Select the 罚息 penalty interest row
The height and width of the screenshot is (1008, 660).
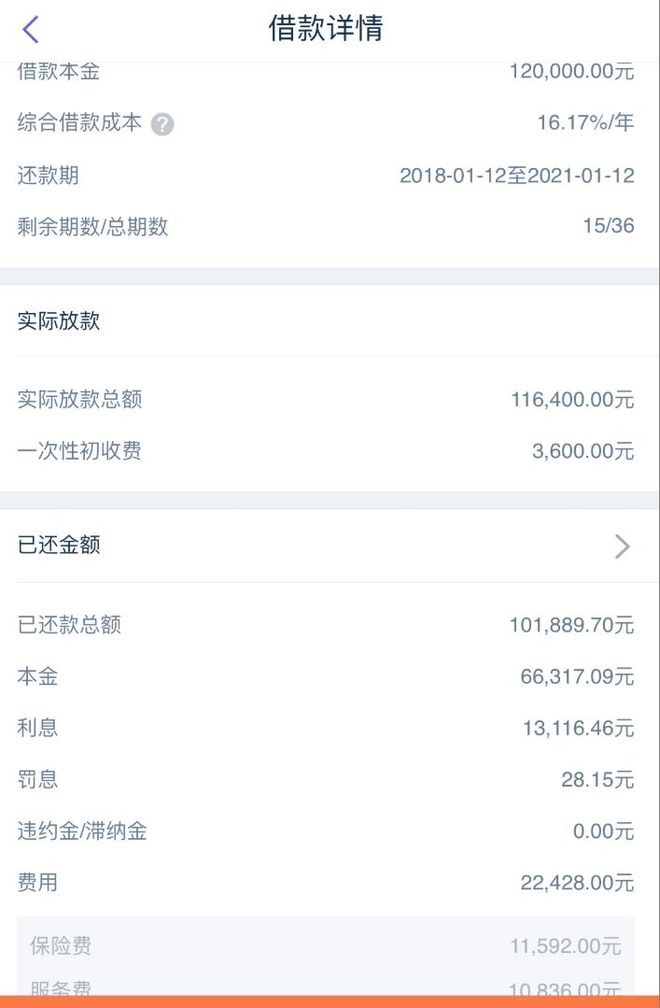tap(330, 779)
